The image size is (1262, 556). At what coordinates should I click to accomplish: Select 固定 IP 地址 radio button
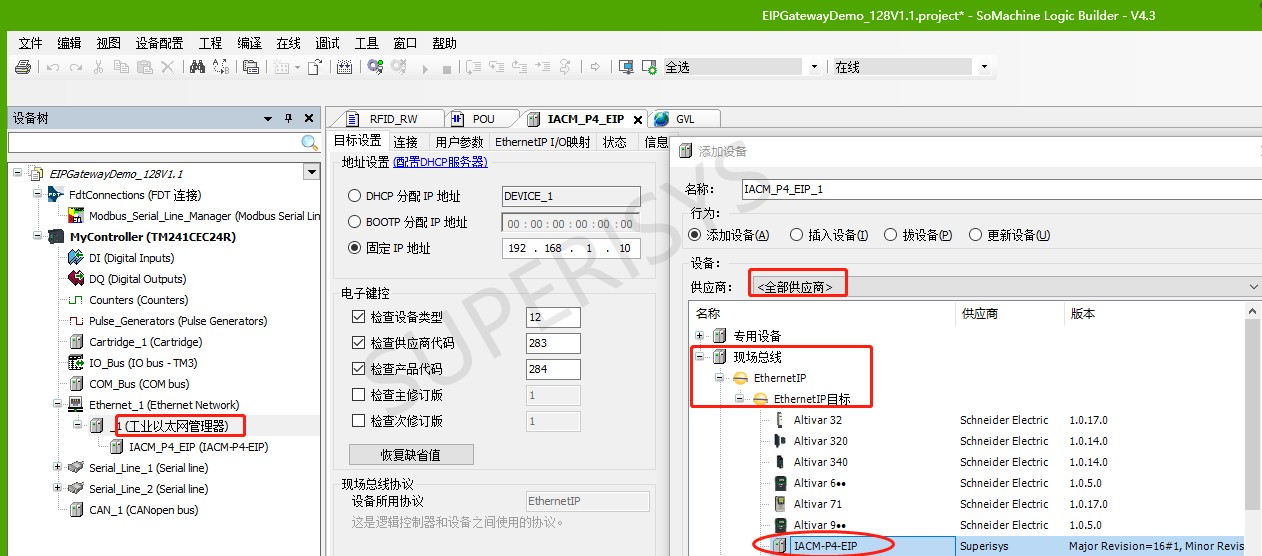[354, 248]
